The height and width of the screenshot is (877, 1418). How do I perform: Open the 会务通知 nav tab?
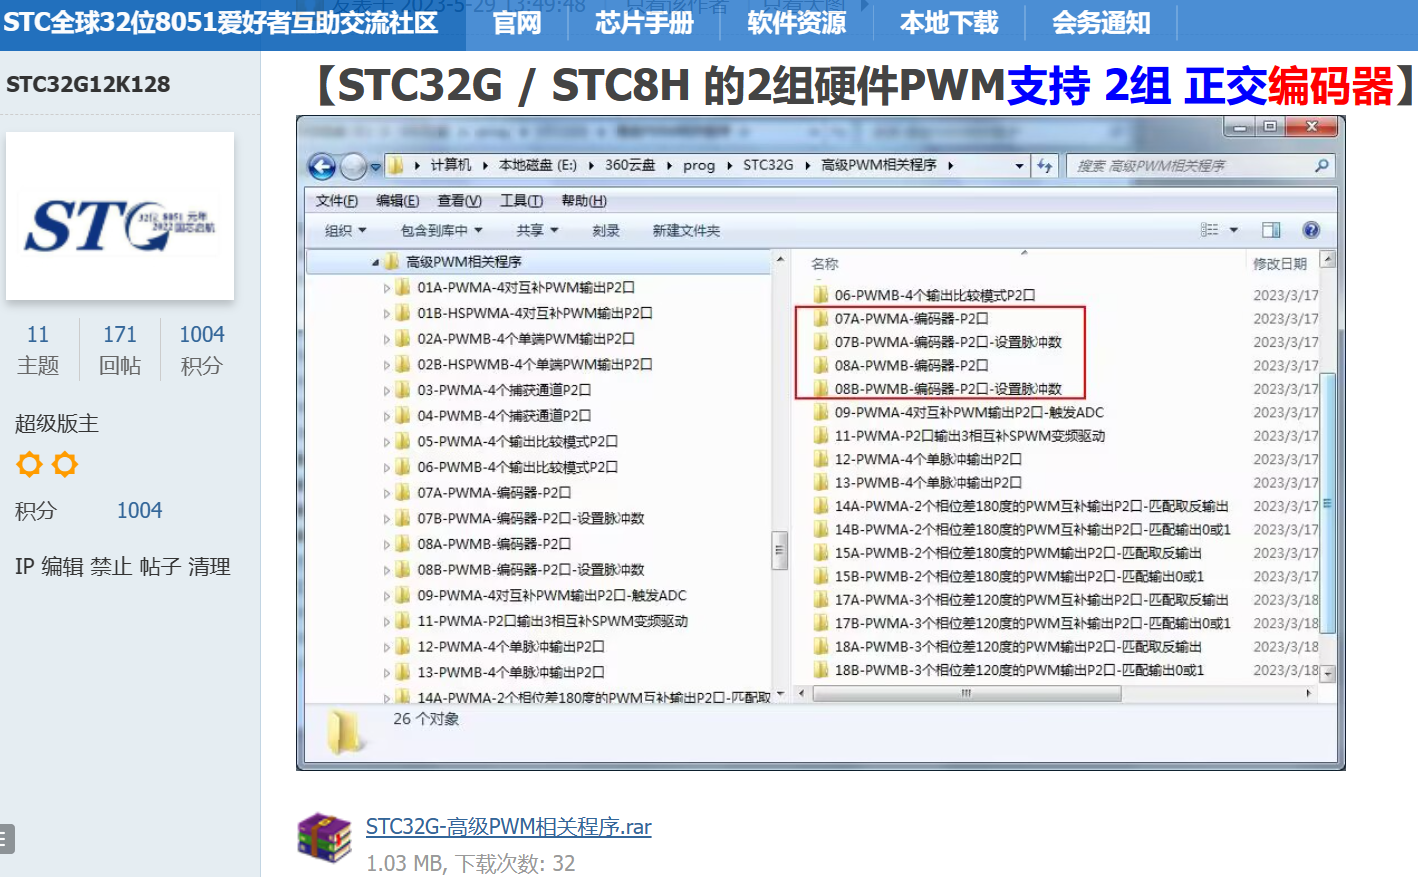pos(1101,23)
